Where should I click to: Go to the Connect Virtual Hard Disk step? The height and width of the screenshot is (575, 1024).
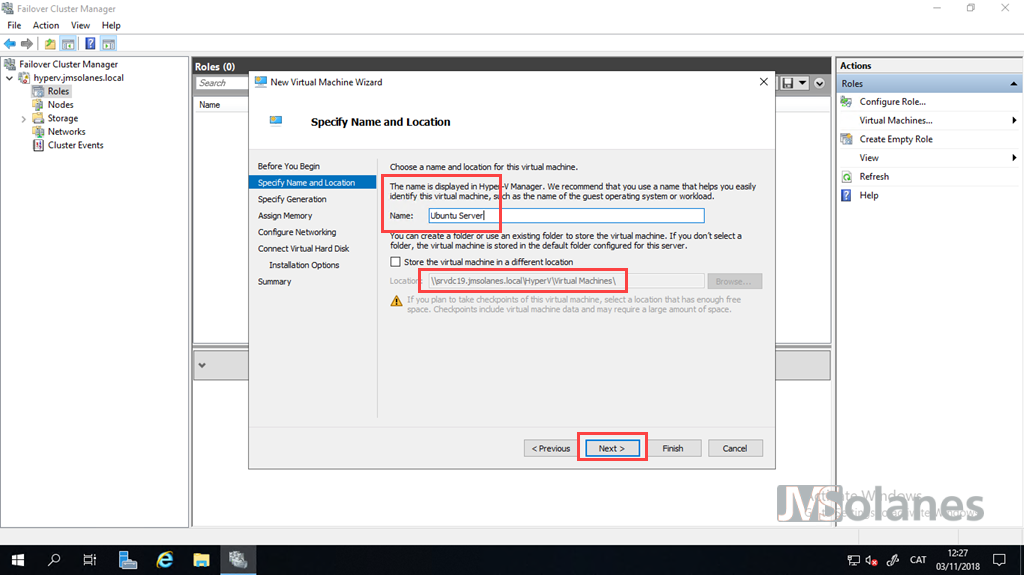point(304,249)
